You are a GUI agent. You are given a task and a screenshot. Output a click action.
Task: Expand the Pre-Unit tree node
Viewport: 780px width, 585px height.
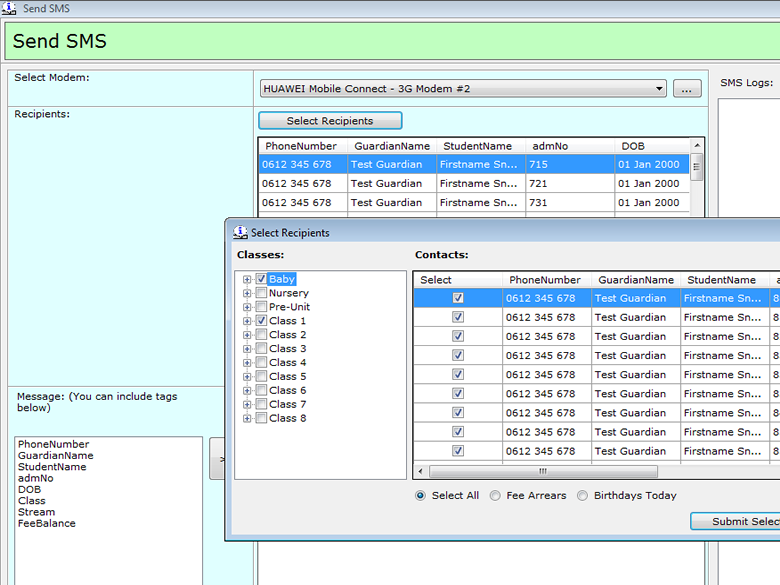(x=247, y=308)
